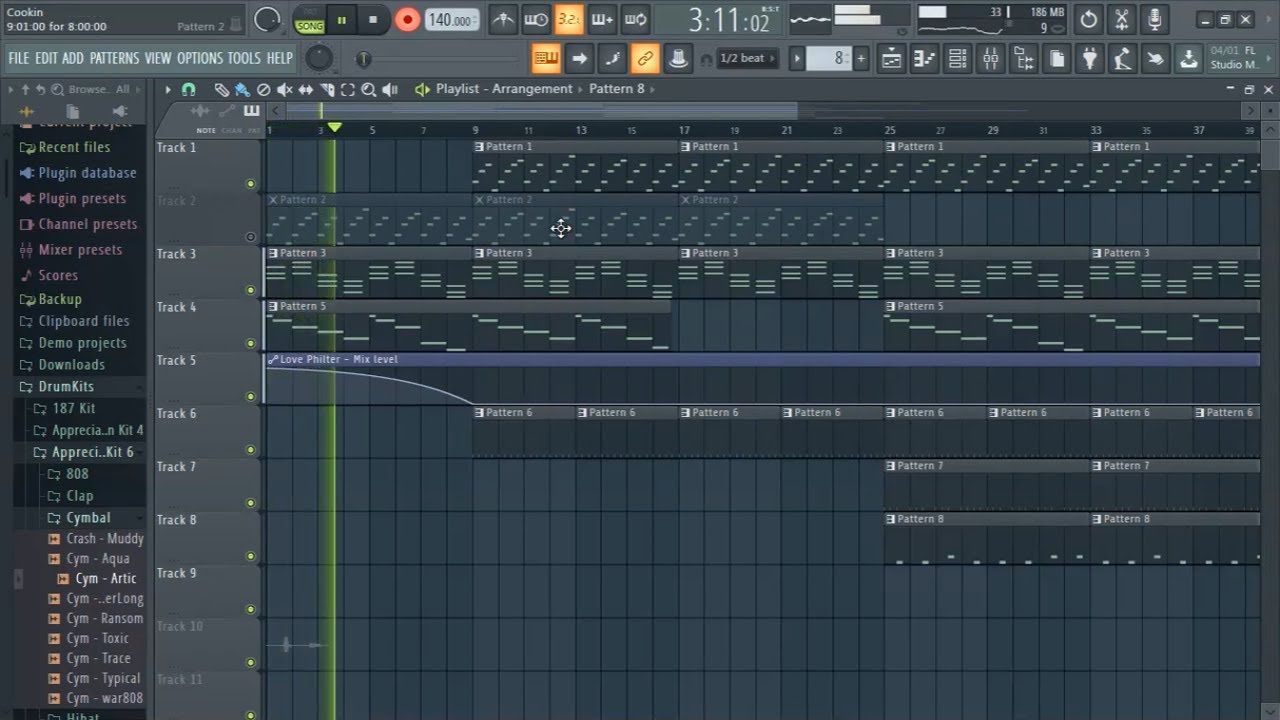
Task: Open the Playlist options menu arrow
Action: click(x=168, y=89)
